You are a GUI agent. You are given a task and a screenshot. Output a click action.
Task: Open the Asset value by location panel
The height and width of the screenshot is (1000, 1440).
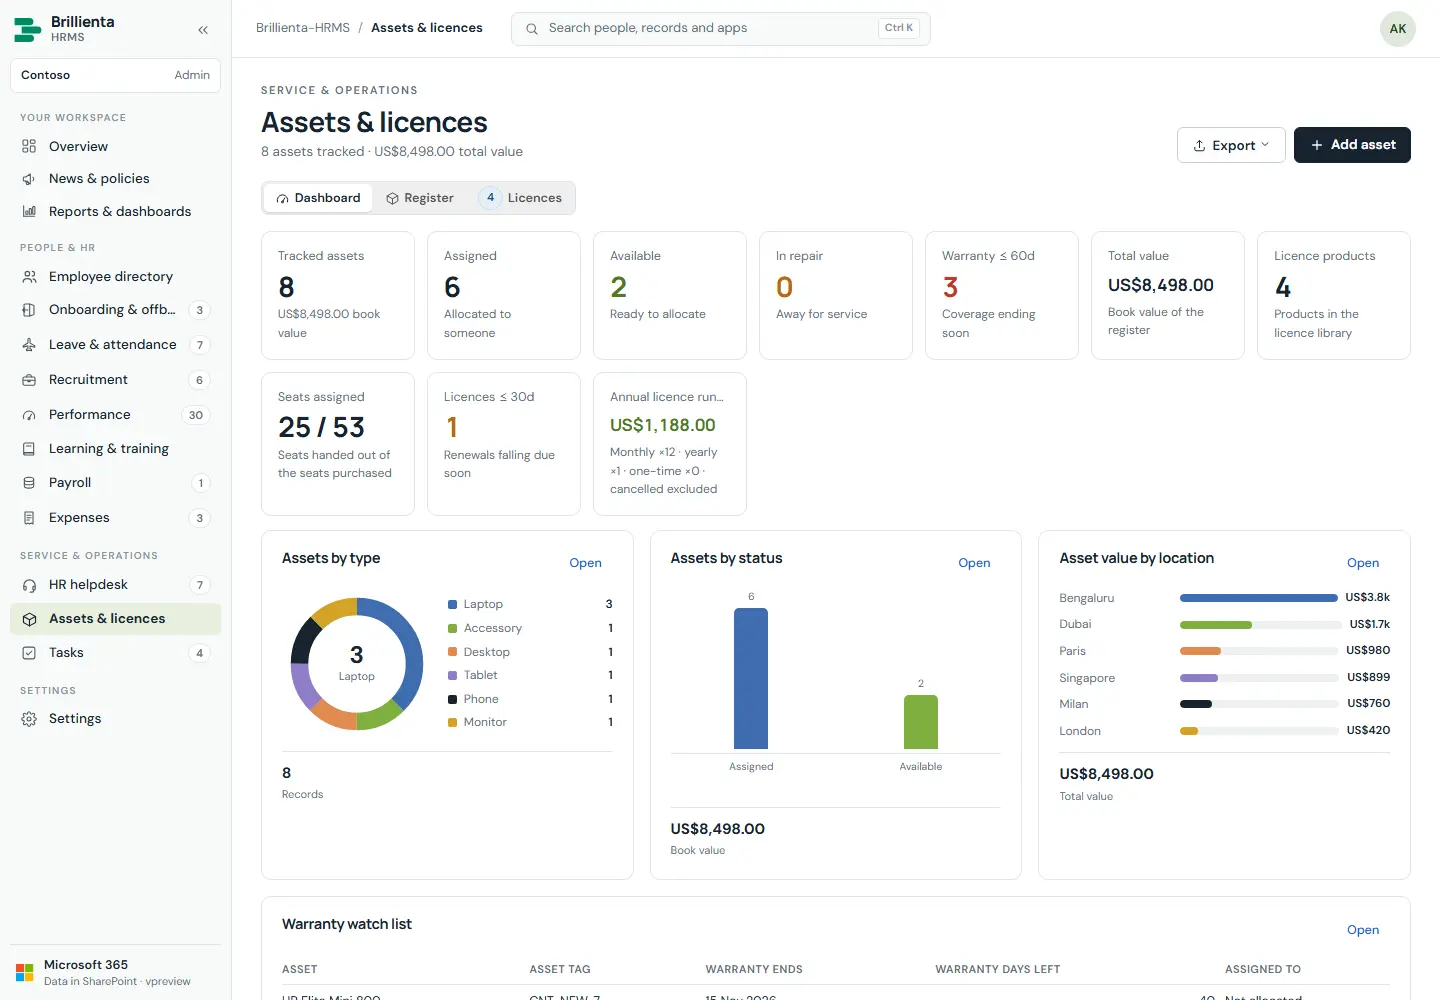(x=1363, y=563)
